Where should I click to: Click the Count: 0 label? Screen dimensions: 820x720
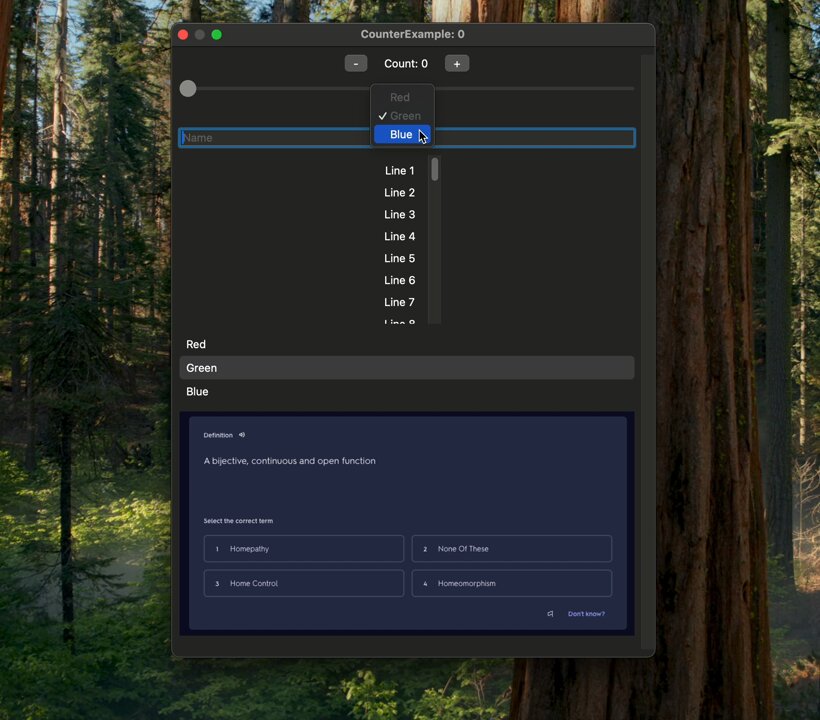(406, 64)
